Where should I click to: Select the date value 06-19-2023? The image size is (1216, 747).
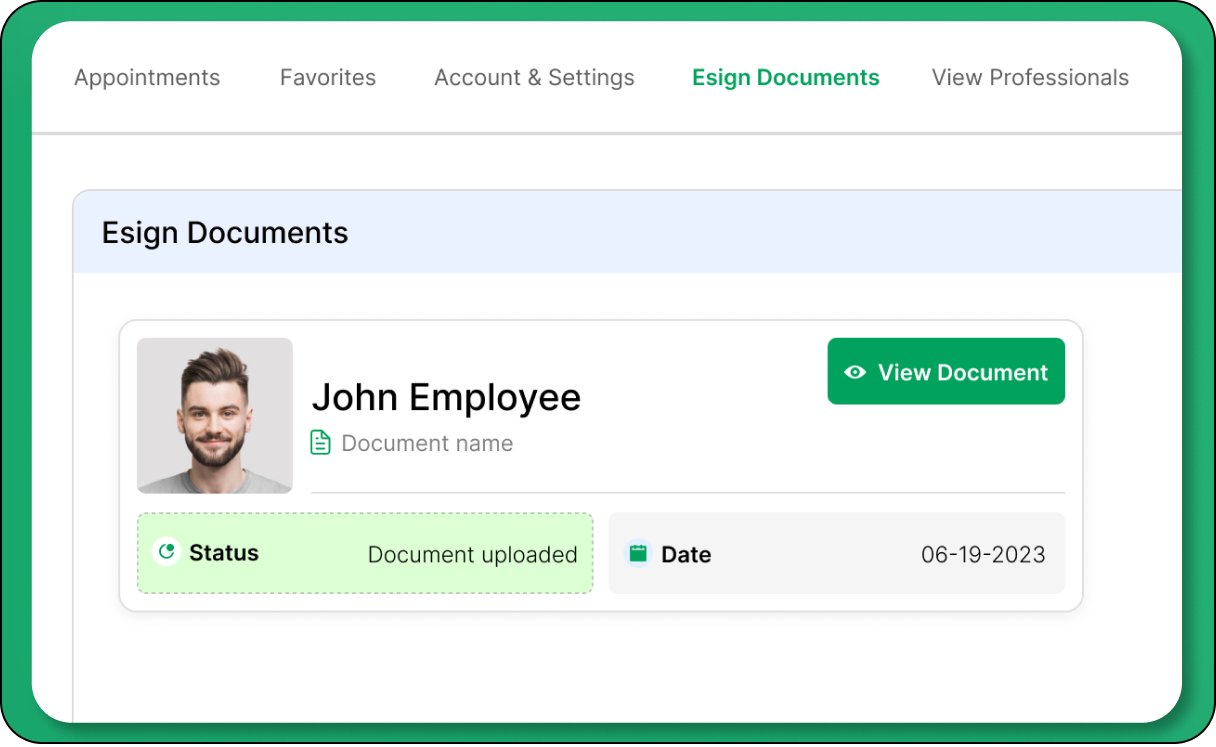983,555
